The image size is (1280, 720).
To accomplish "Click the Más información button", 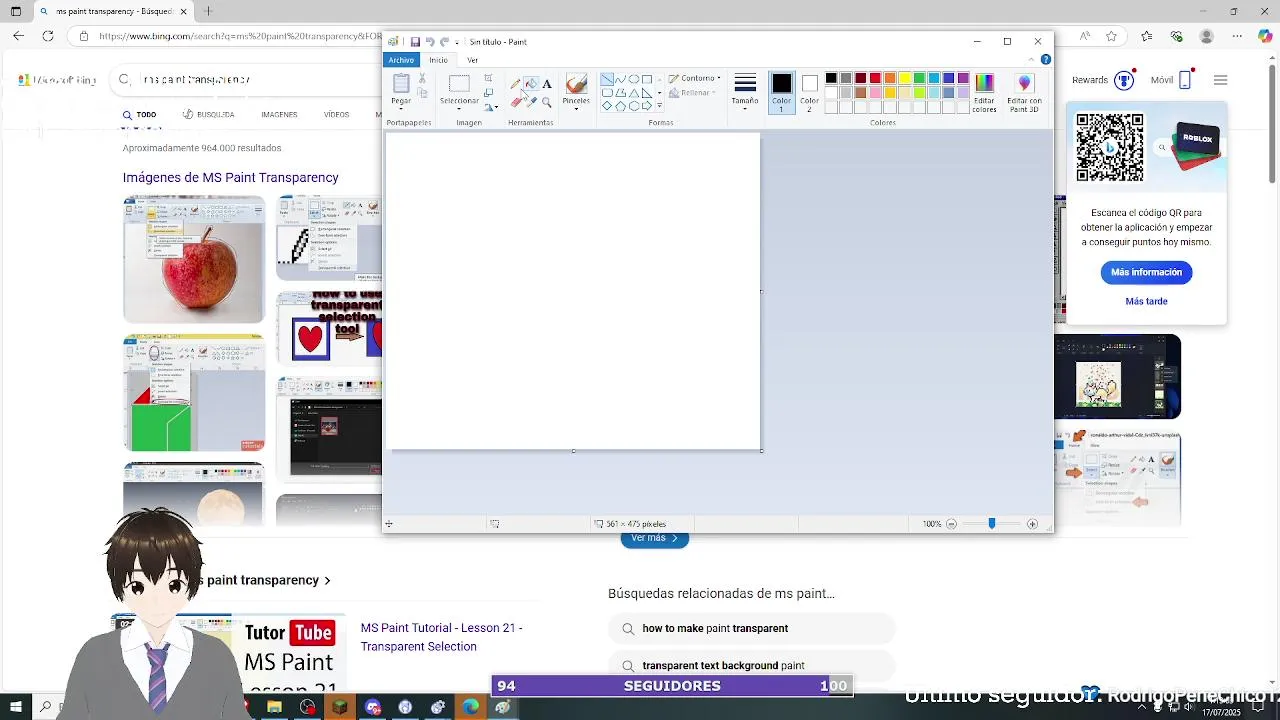I will [x=1146, y=272].
